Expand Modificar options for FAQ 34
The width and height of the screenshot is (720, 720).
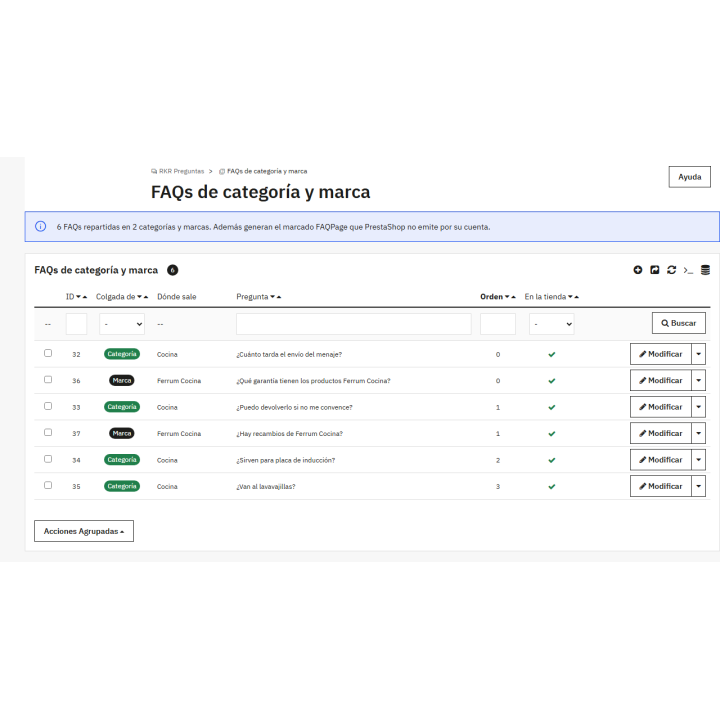[698, 460]
